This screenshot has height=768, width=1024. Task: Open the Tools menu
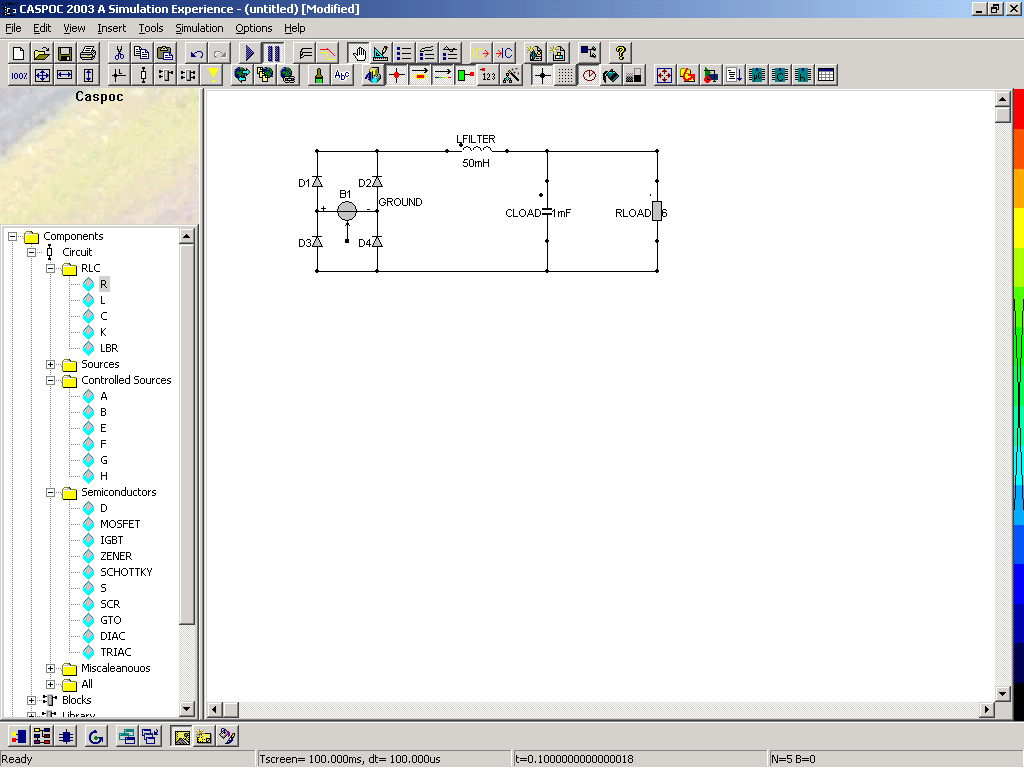pos(151,28)
